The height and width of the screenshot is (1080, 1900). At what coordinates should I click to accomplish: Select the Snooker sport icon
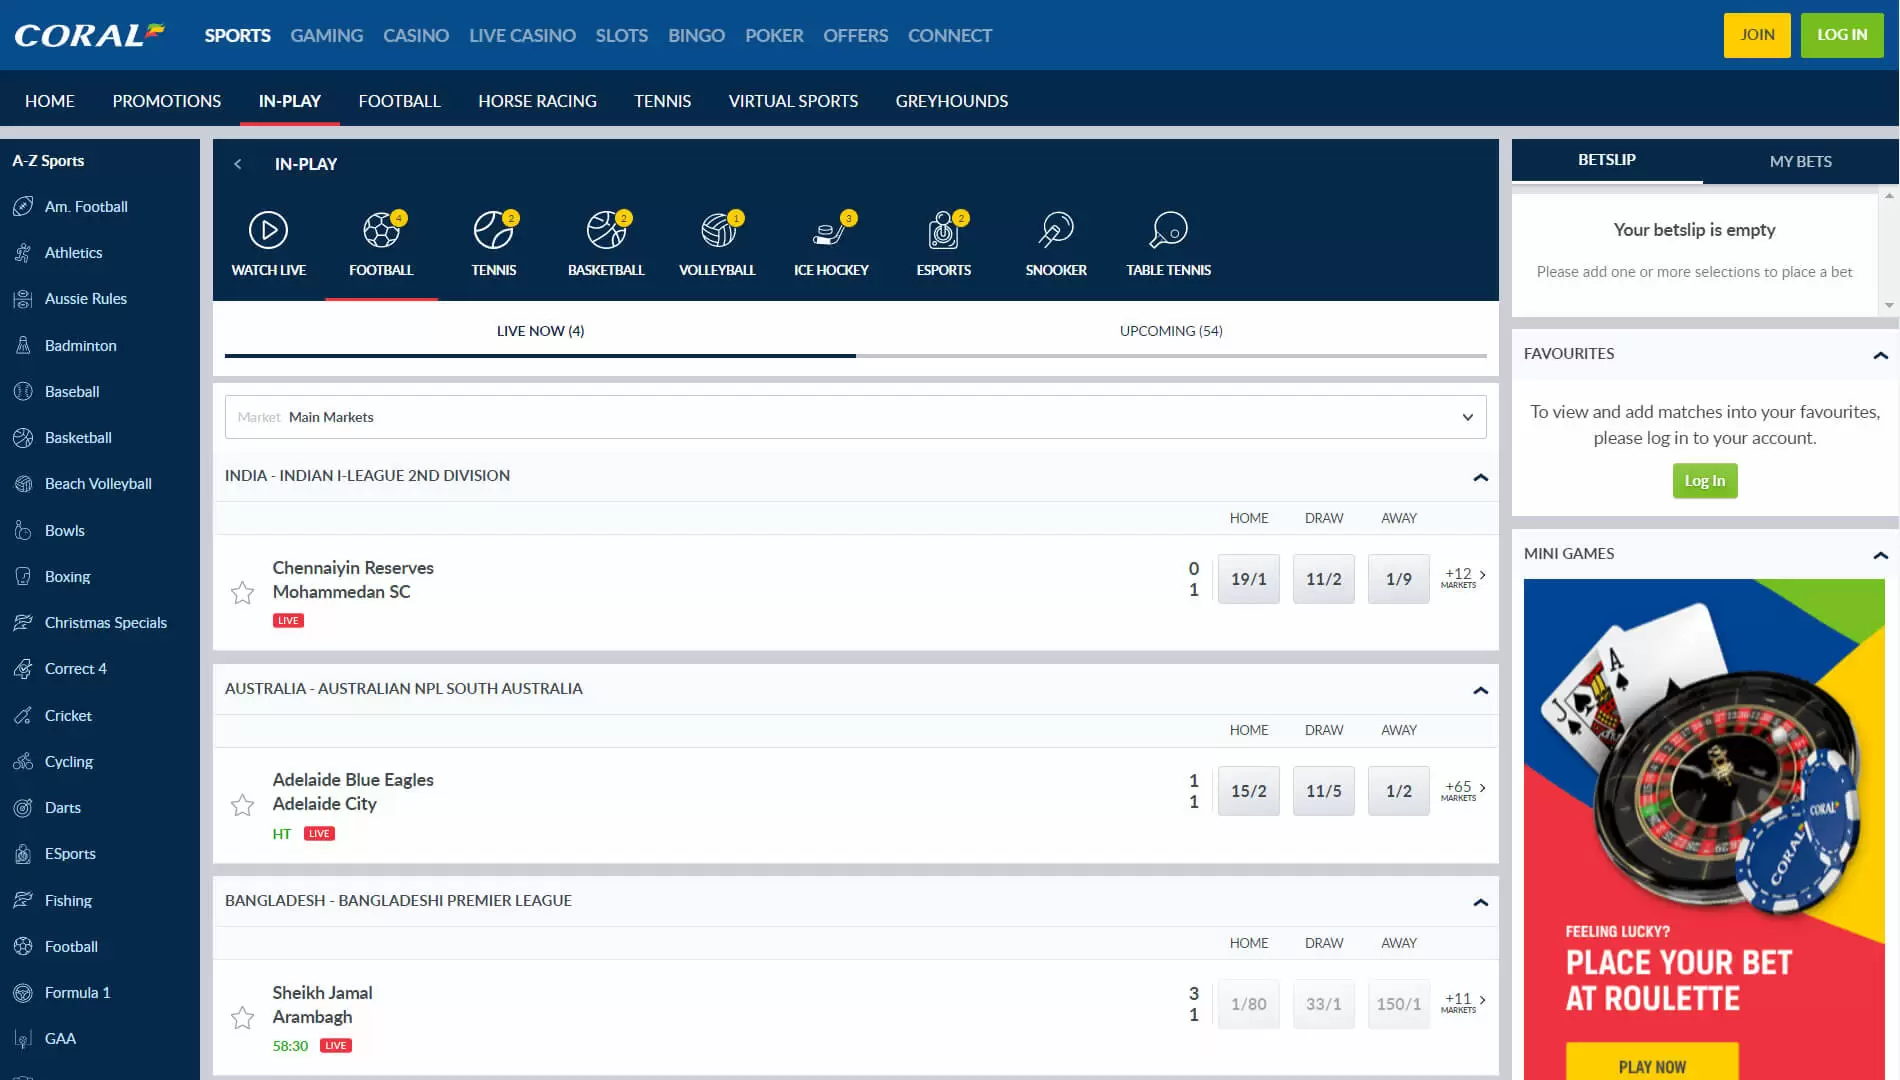tap(1056, 231)
